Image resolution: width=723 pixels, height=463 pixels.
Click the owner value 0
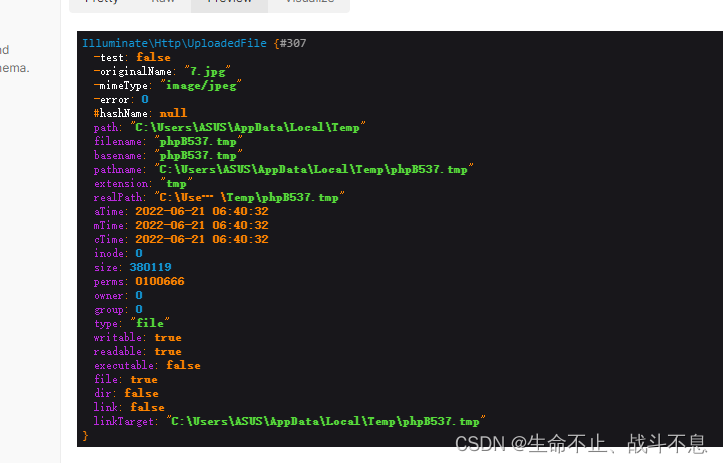(139, 295)
